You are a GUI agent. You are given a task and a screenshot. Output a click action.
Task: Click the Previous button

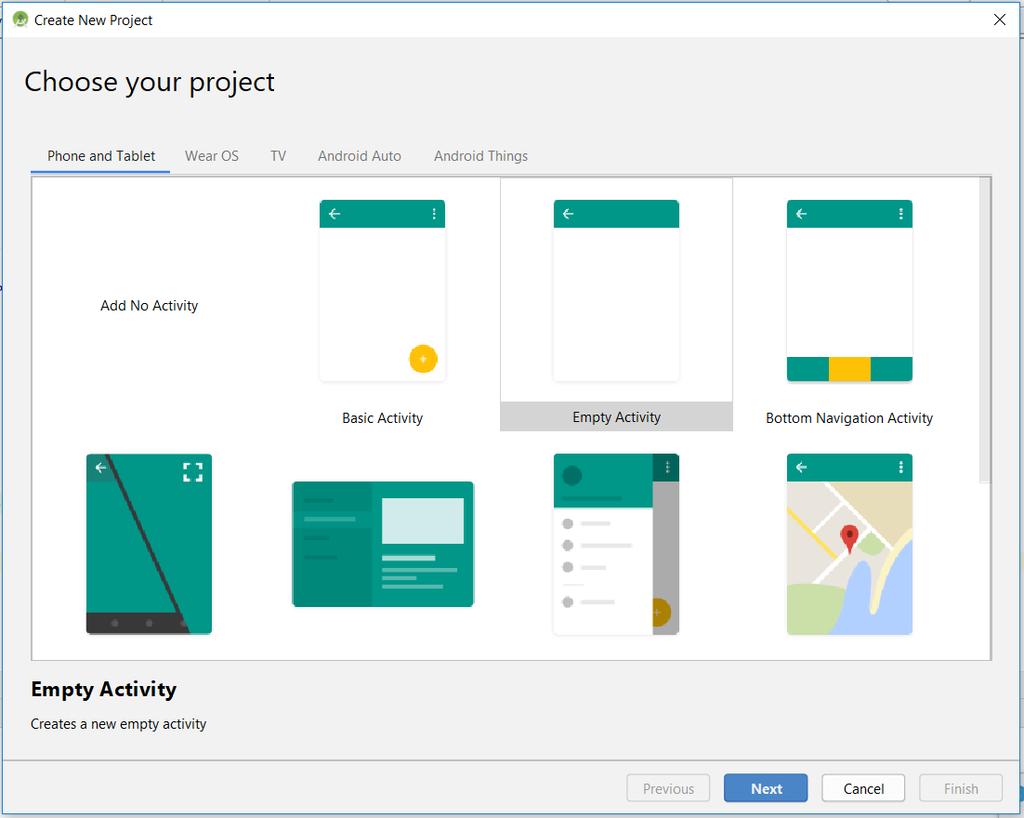668,788
